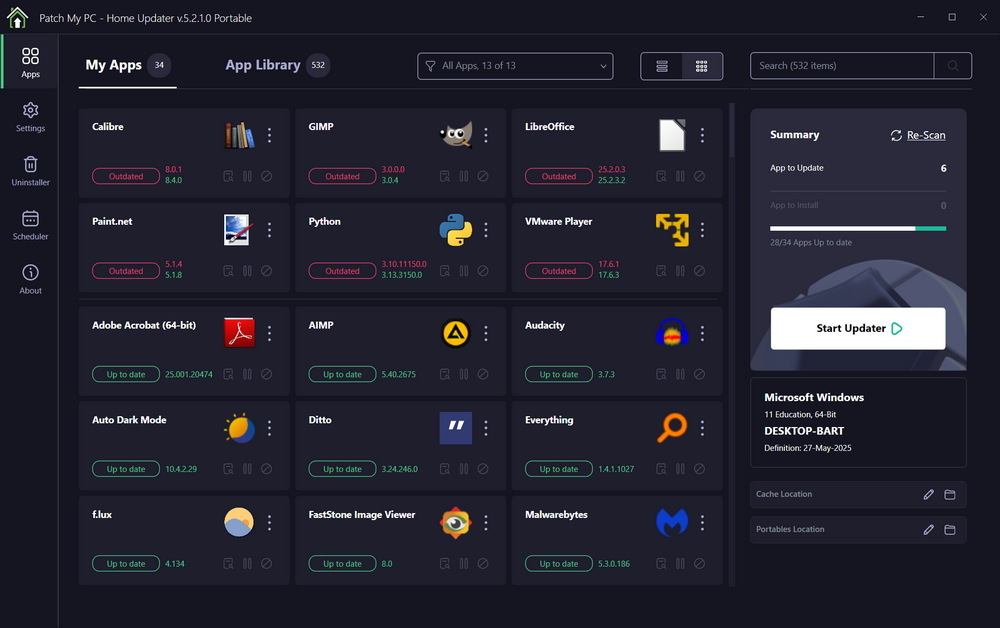
Task: Open the three-dot menu for GIMP
Action: [486, 135]
